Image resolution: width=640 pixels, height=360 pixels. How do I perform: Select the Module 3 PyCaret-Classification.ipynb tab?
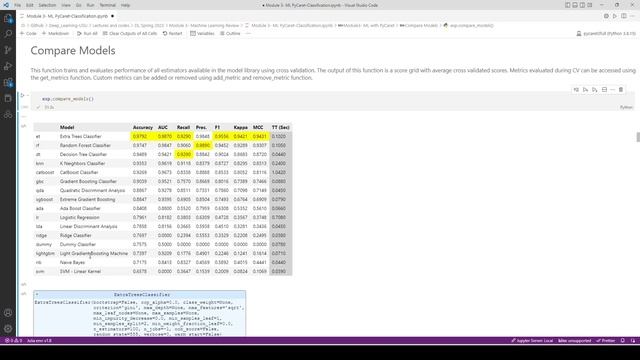pos(67,16)
